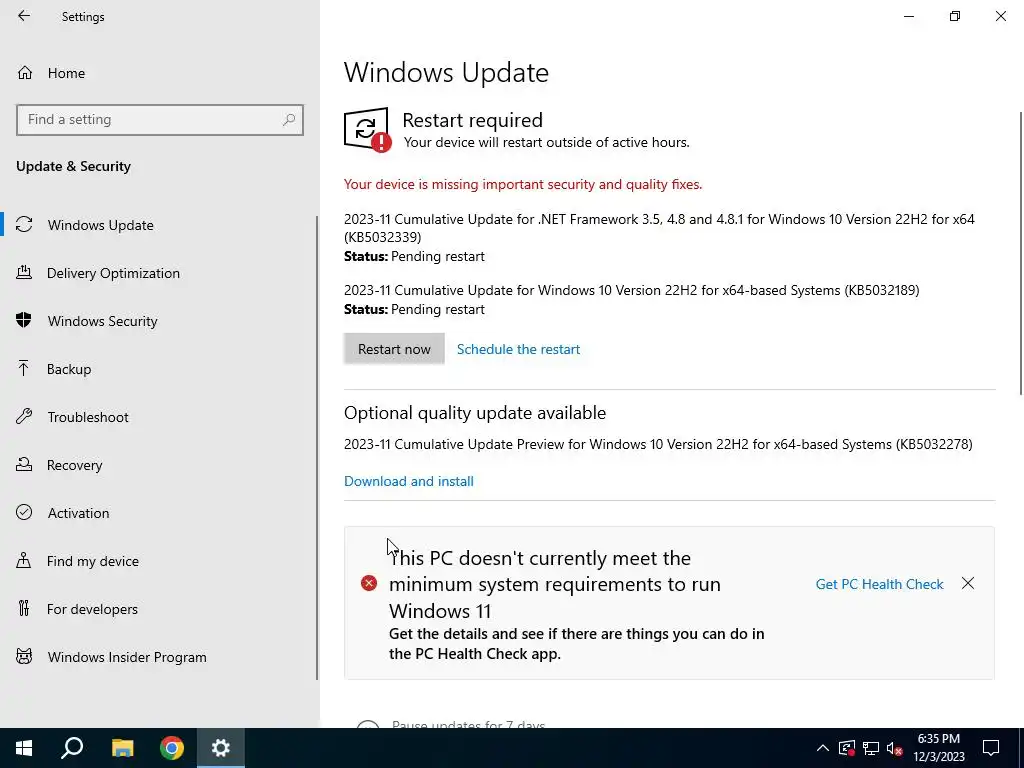Open File Explorer from taskbar
Screen dimensions: 1024x768
pos(122,748)
